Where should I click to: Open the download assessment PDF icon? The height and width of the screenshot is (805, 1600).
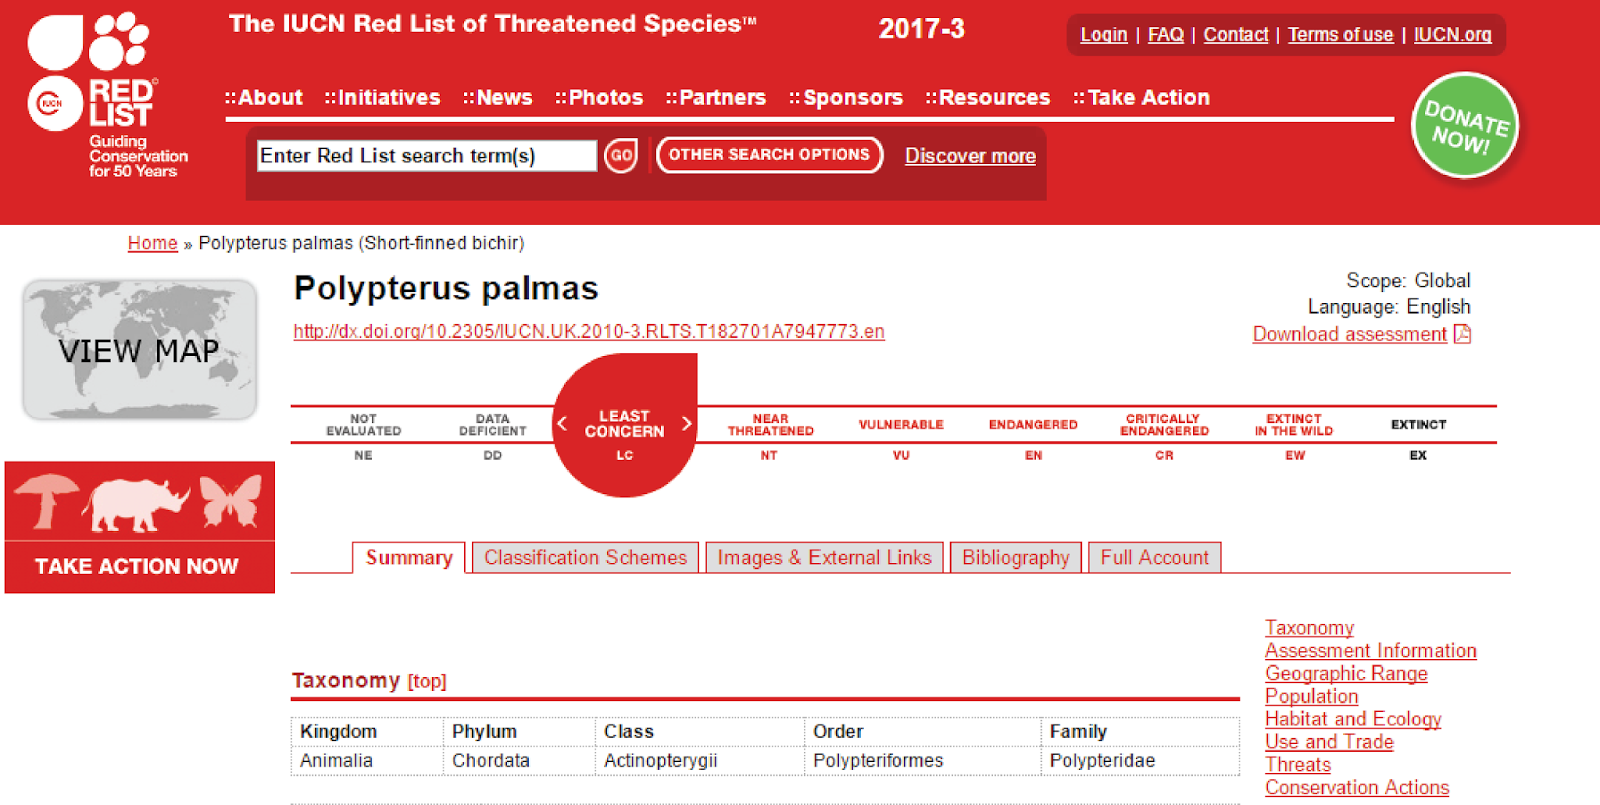click(1462, 334)
